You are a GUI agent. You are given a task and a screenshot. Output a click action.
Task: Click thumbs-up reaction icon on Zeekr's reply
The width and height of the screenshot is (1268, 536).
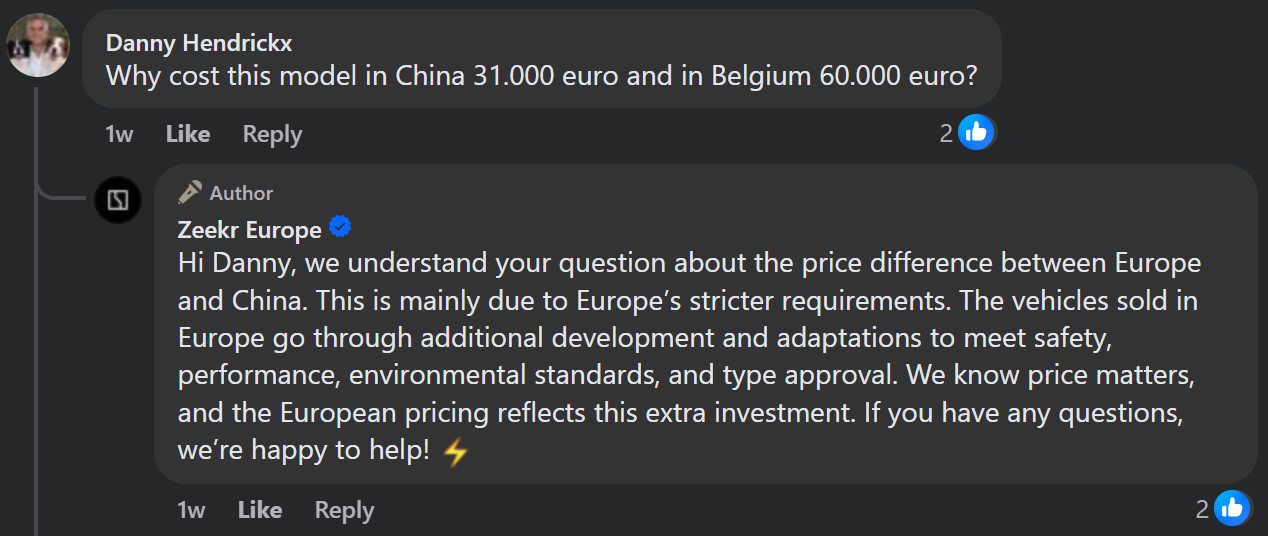pos(1232,509)
